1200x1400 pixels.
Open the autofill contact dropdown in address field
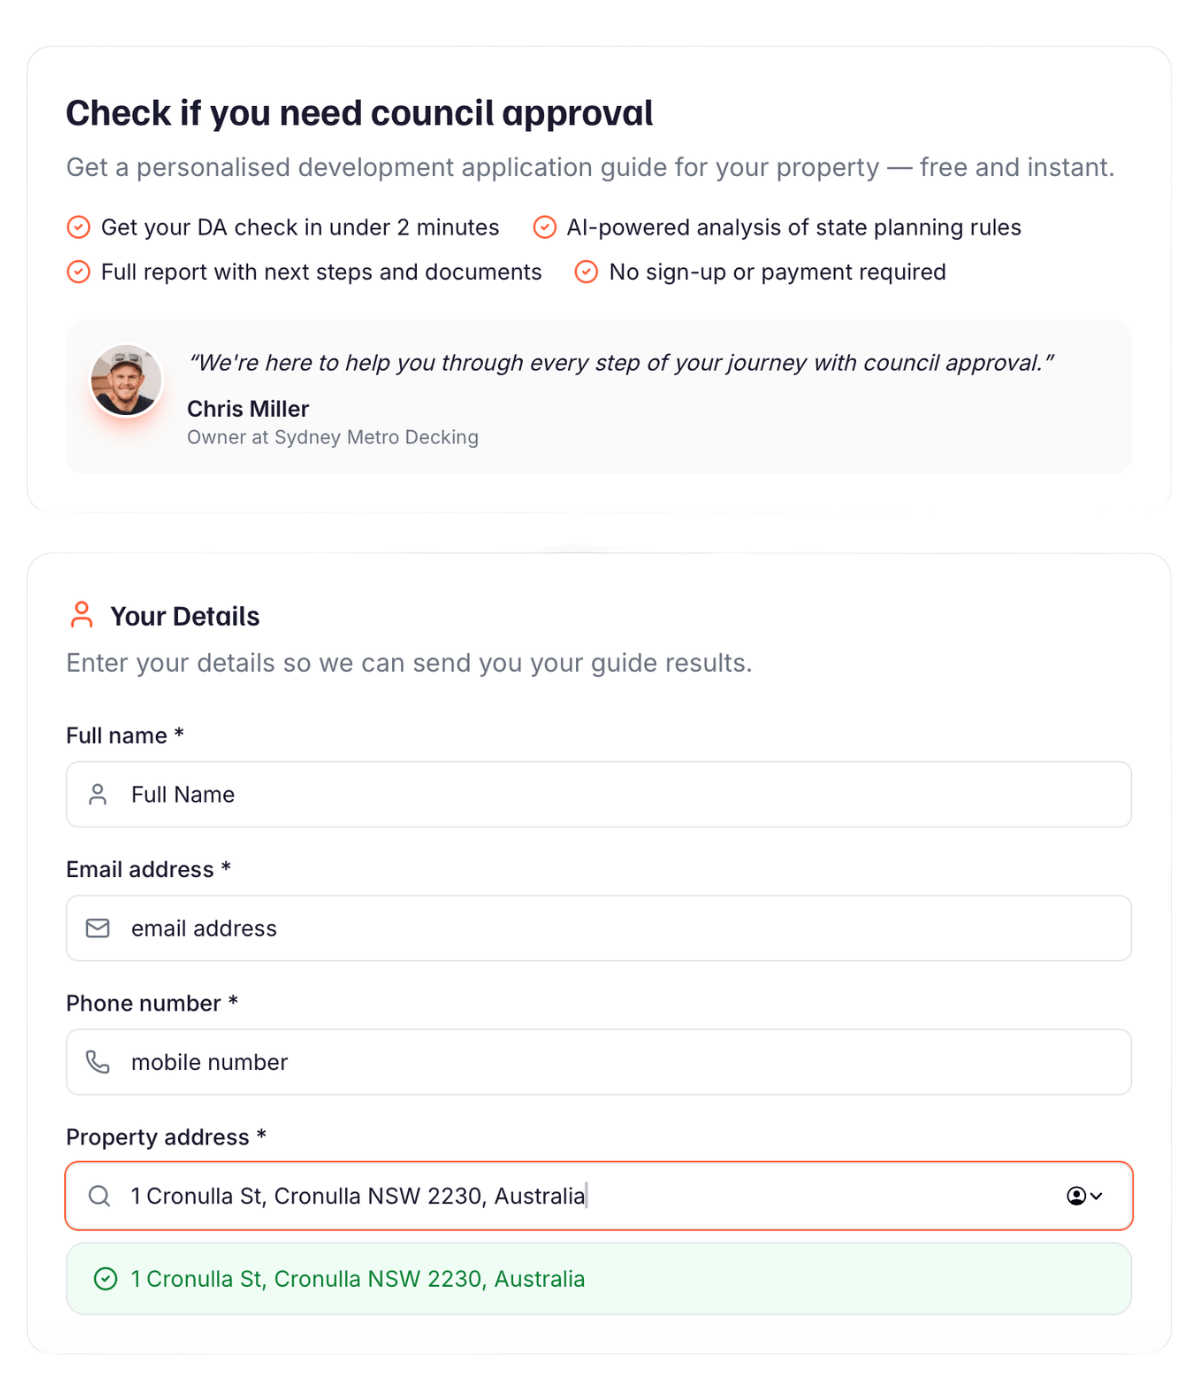[x=1084, y=1196]
